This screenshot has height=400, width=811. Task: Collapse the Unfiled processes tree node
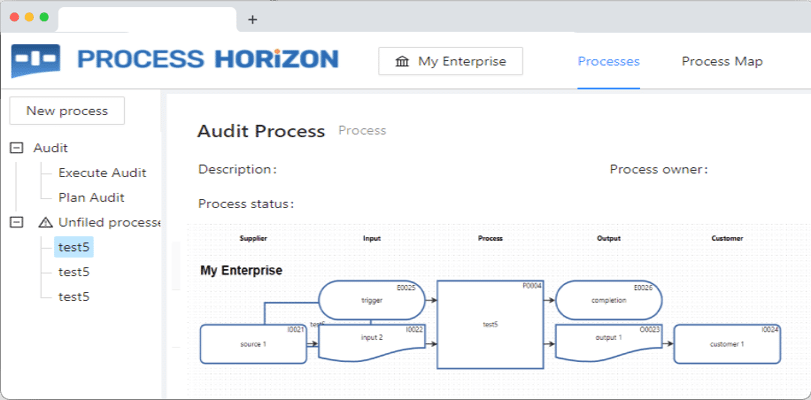pos(16,222)
